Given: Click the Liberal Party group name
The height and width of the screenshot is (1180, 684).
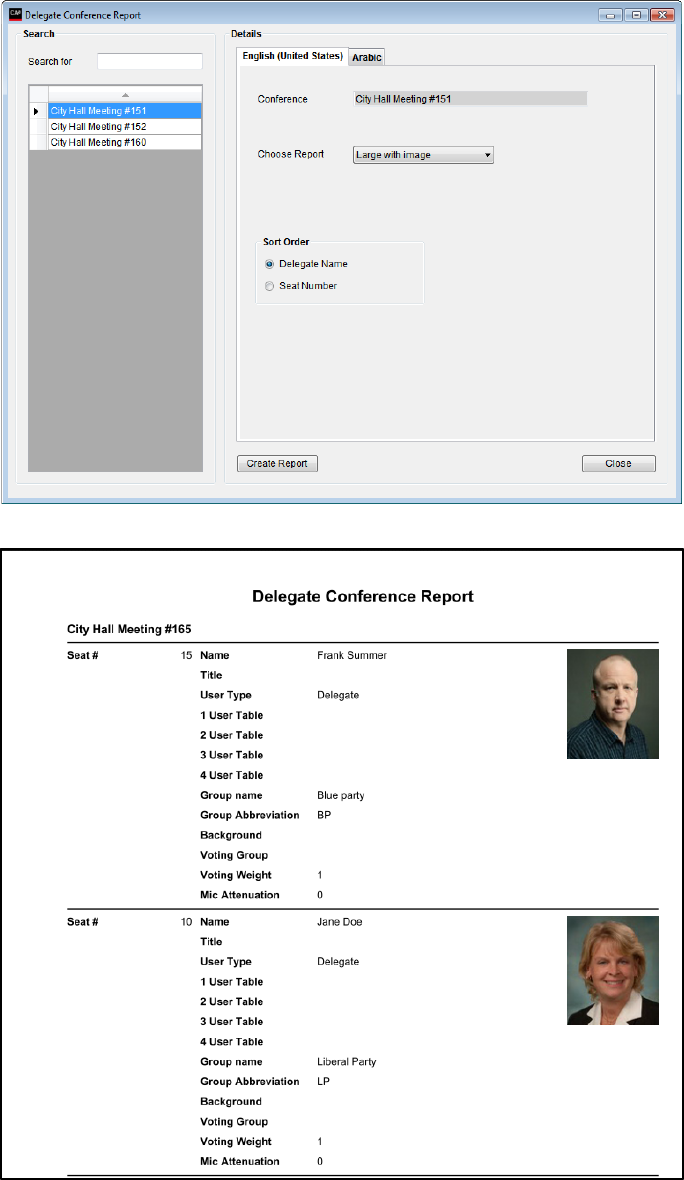Looking at the screenshot, I should point(347,1062).
